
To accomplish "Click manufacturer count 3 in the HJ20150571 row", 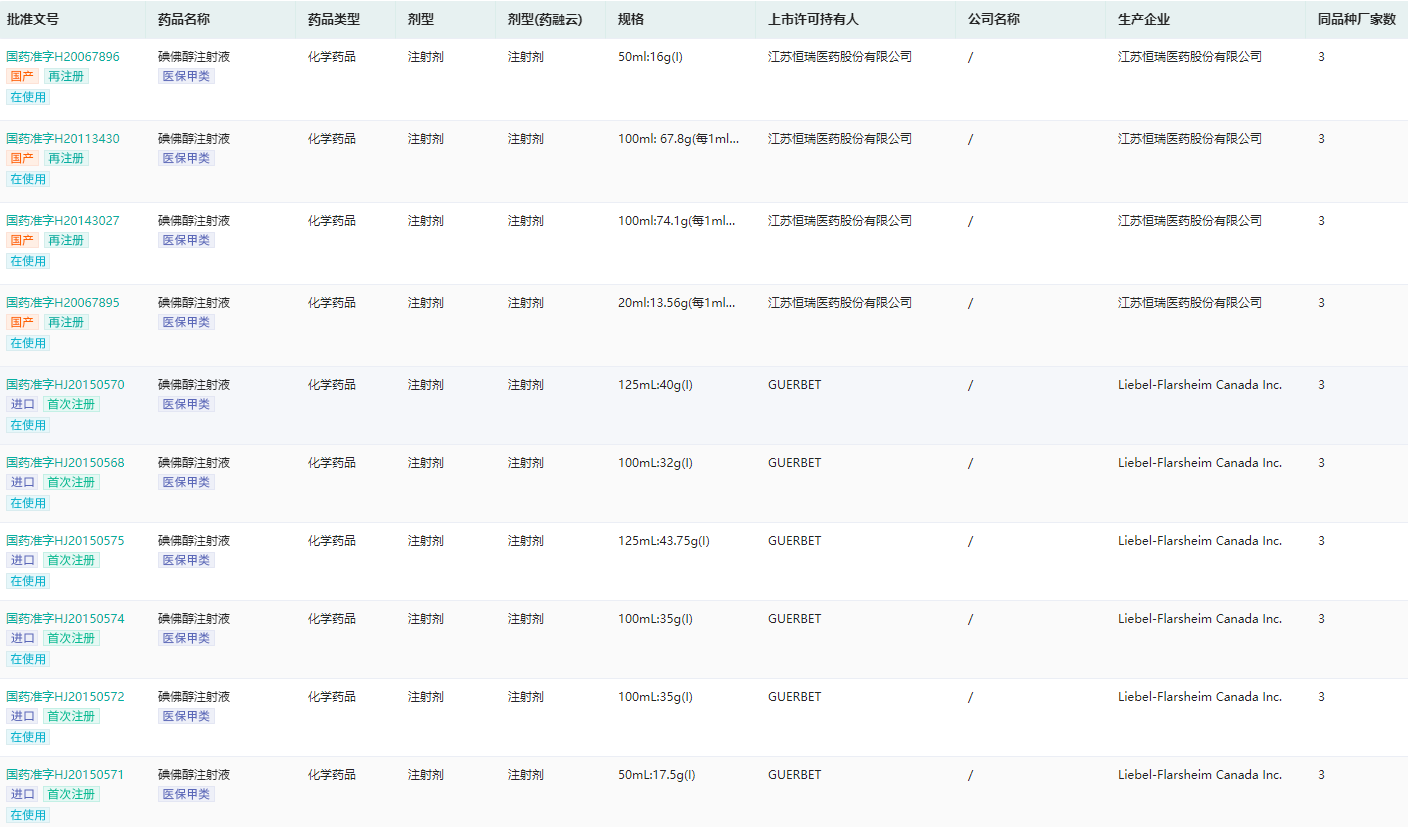I will tap(1321, 775).
